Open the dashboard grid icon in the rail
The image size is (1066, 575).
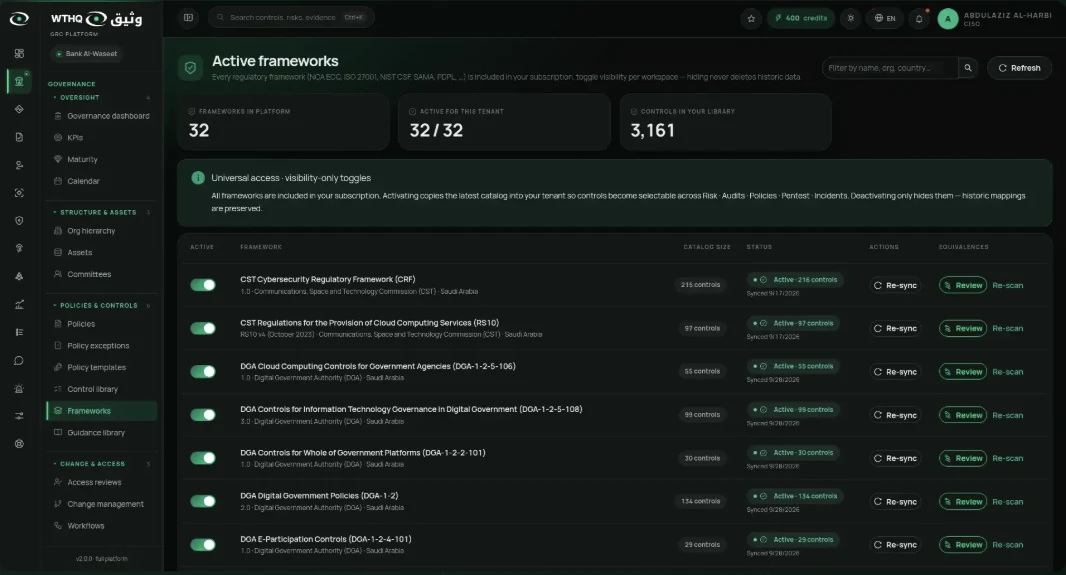pos(19,54)
